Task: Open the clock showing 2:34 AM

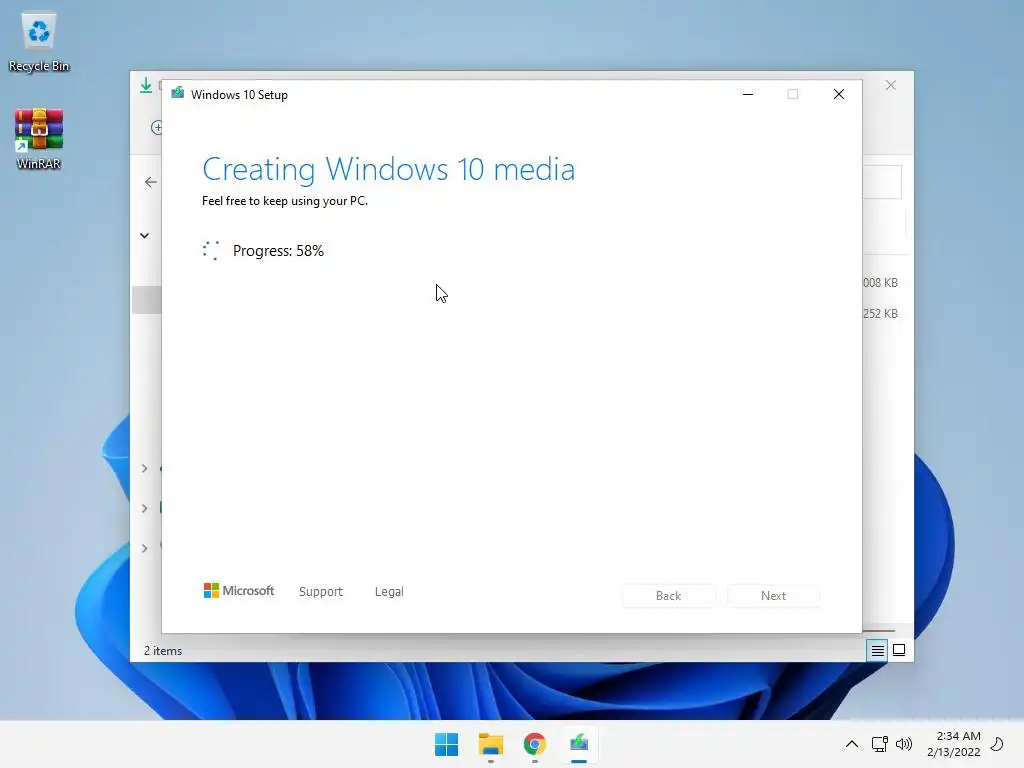Action: coord(953,744)
